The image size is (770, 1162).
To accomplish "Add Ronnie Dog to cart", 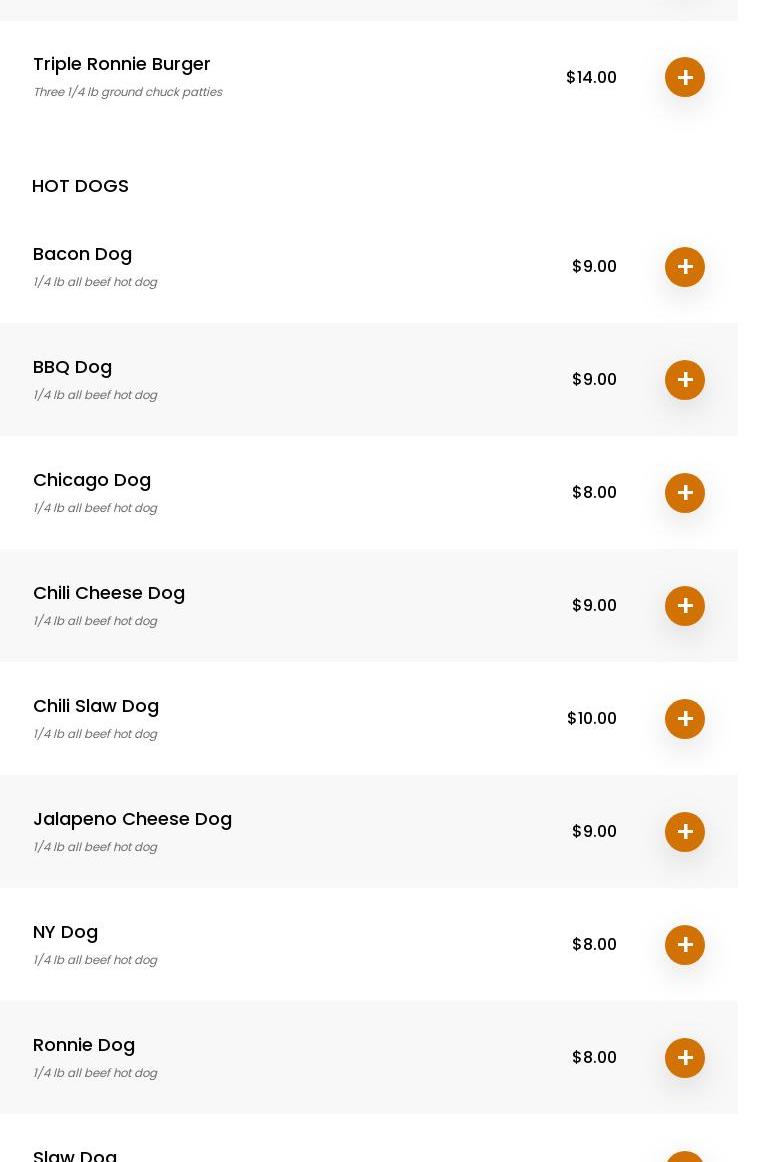I will coord(685,1058).
